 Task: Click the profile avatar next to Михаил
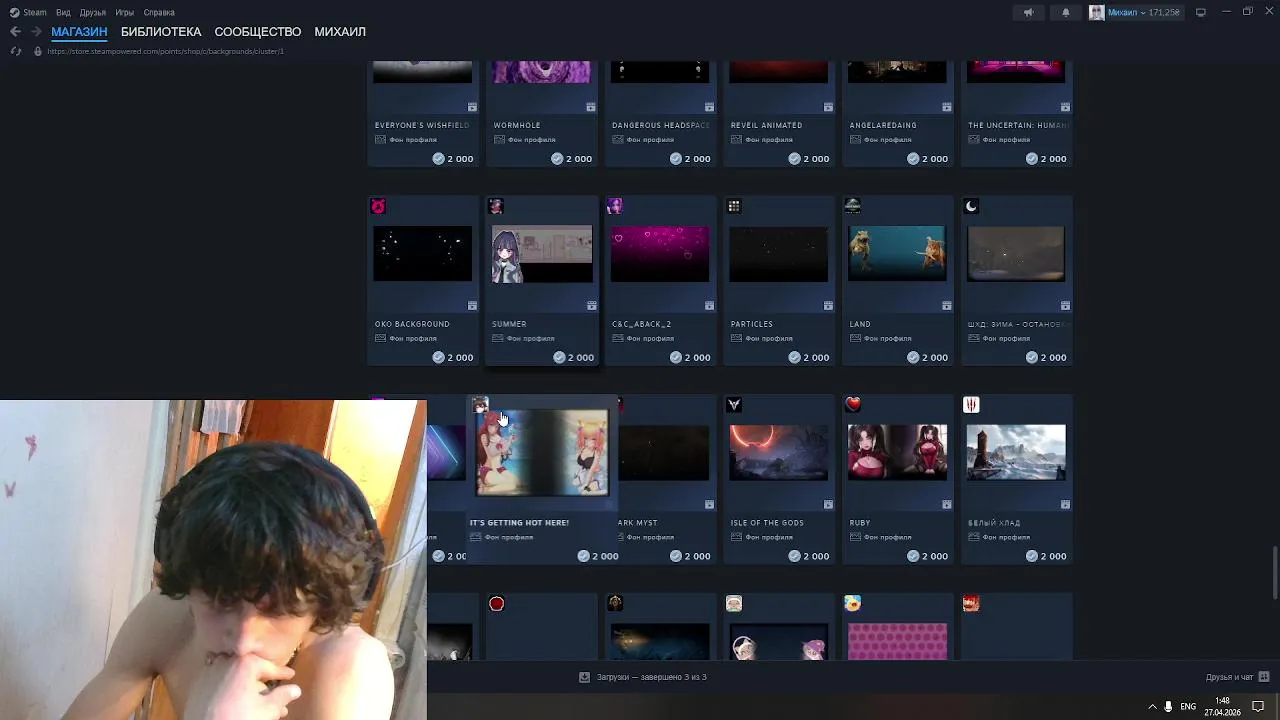(x=1097, y=12)
